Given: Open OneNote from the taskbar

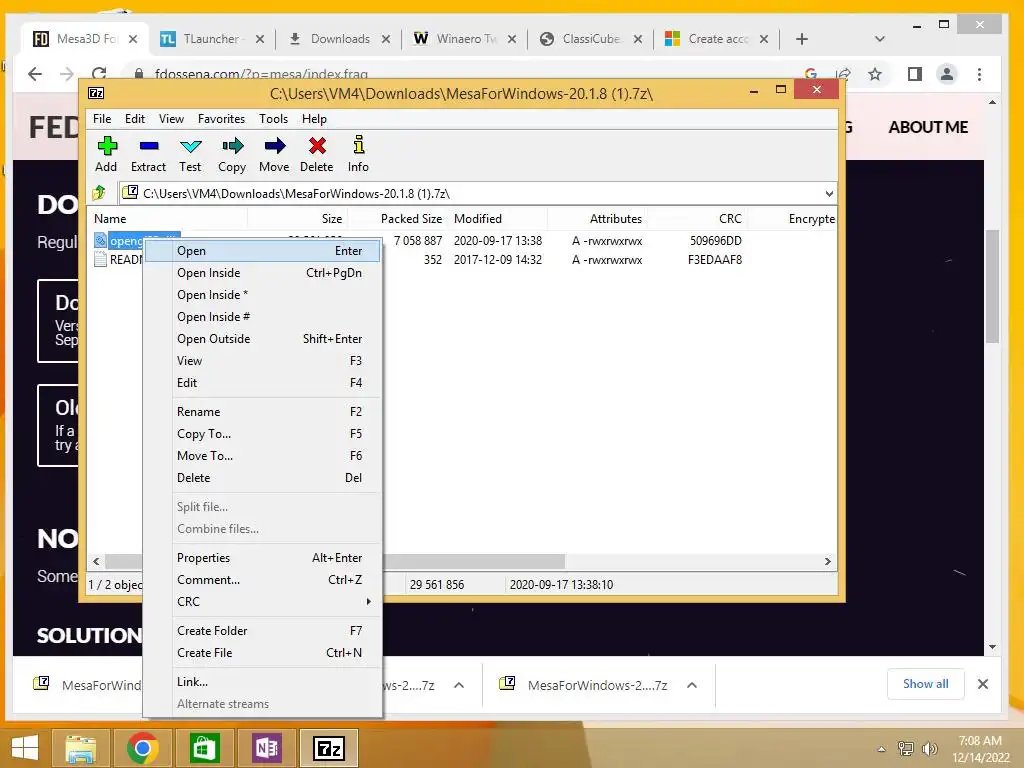Looking at the screenshot, I should coord(266,748).
